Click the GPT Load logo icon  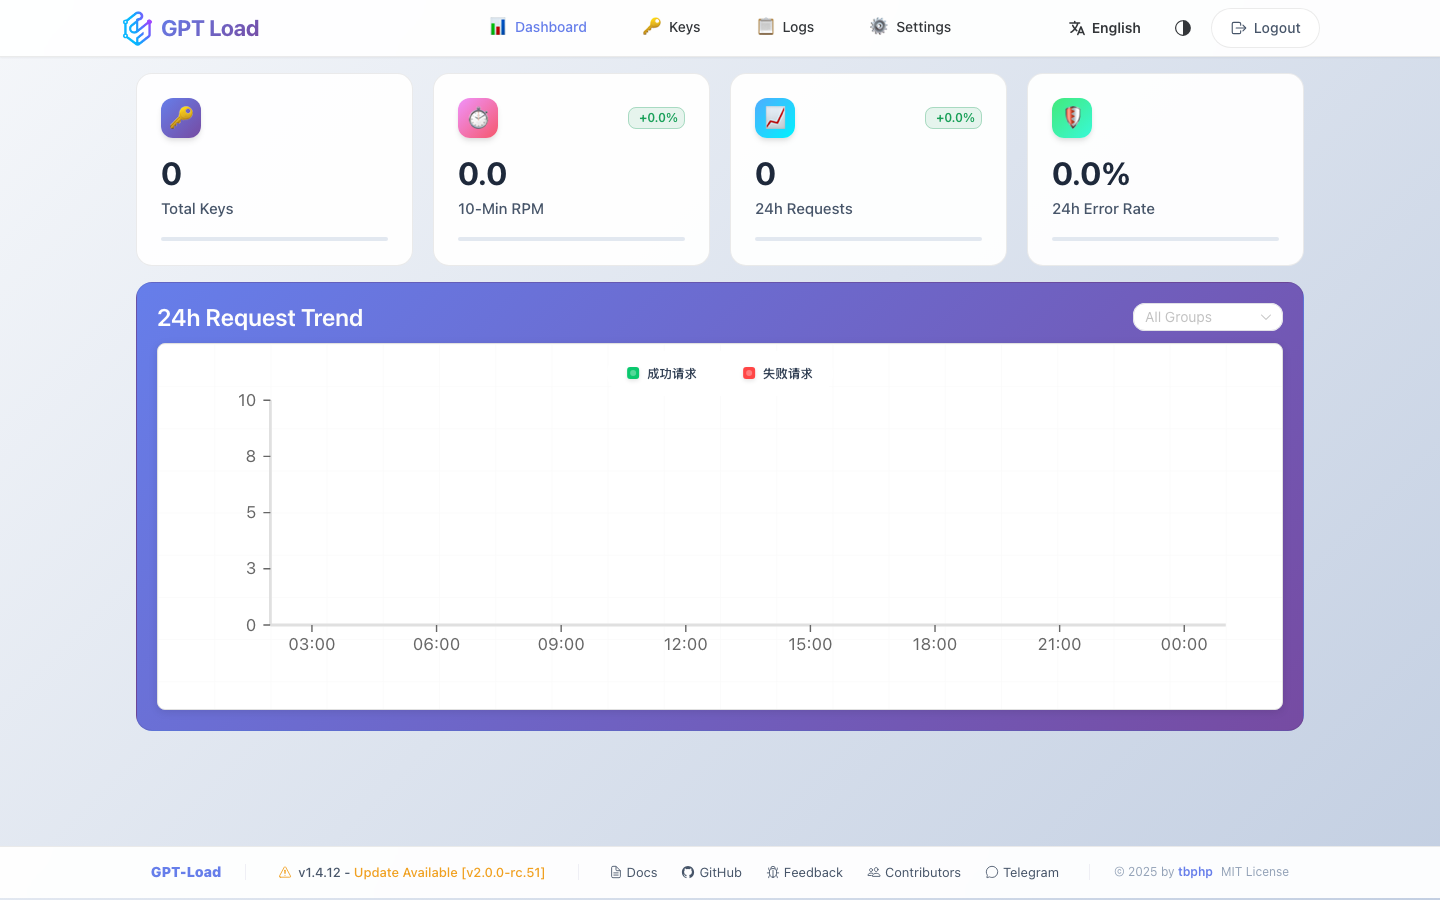(137, 28)
